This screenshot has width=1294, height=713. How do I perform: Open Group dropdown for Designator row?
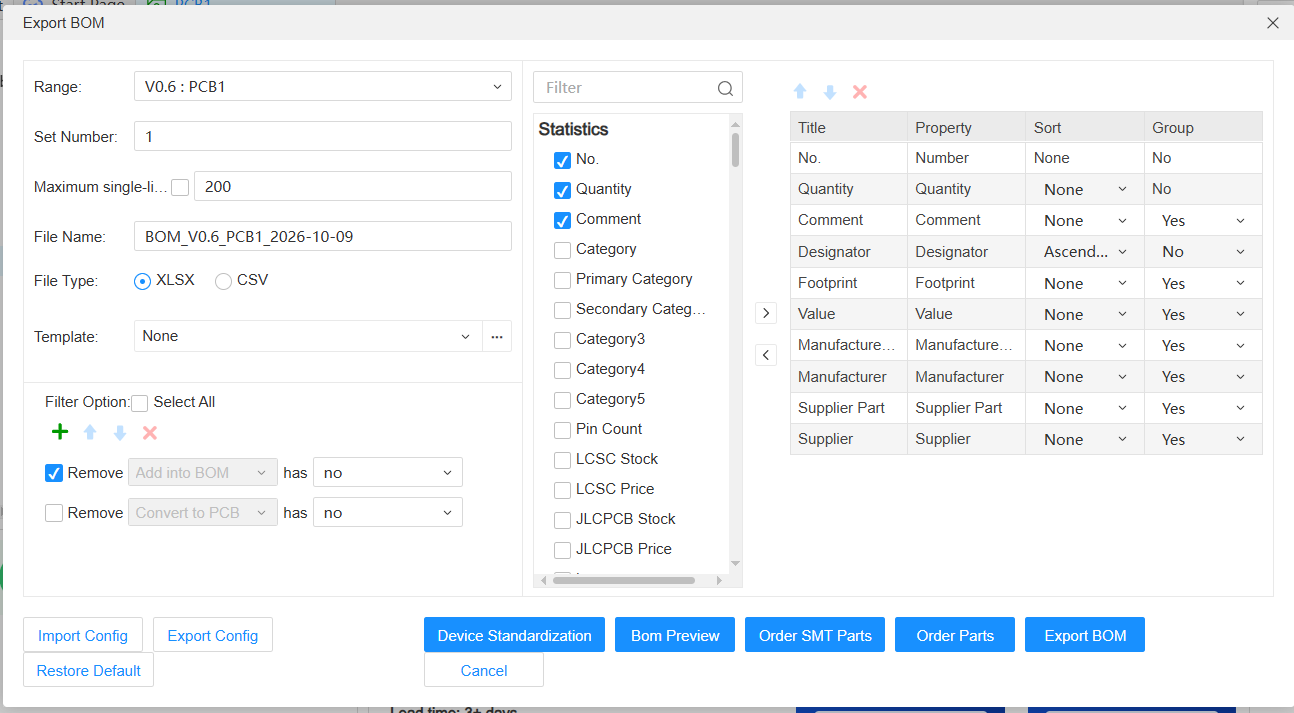click(x=1203, y=252)
